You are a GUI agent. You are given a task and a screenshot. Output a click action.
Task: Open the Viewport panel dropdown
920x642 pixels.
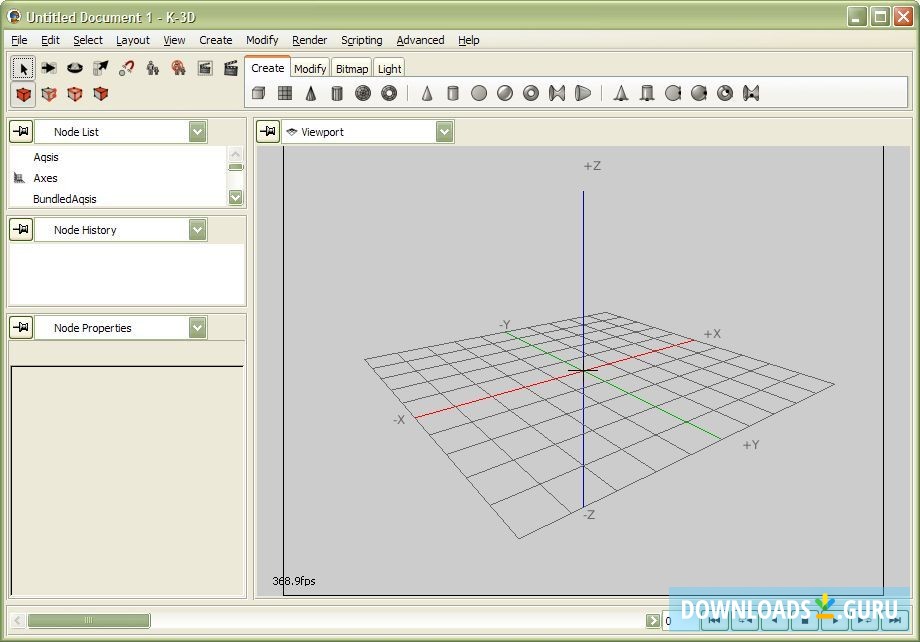pos(444,132)
